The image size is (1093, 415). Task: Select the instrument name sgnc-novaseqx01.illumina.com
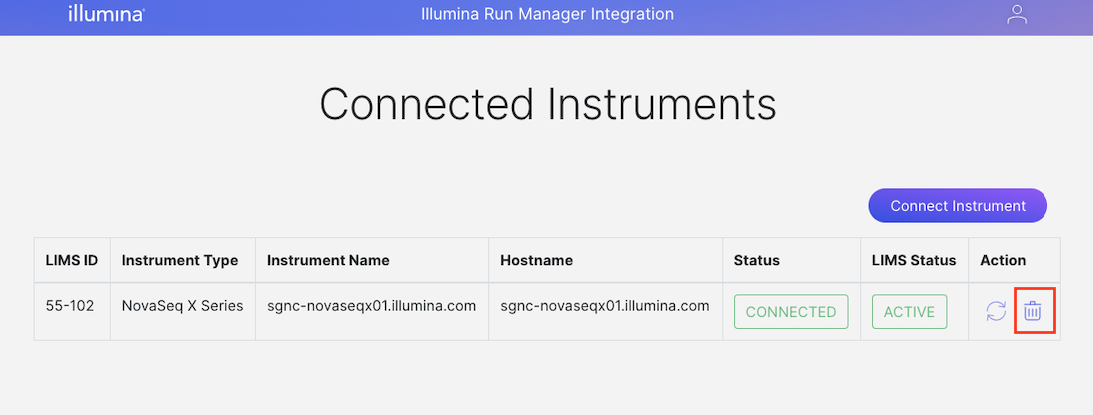371,306
